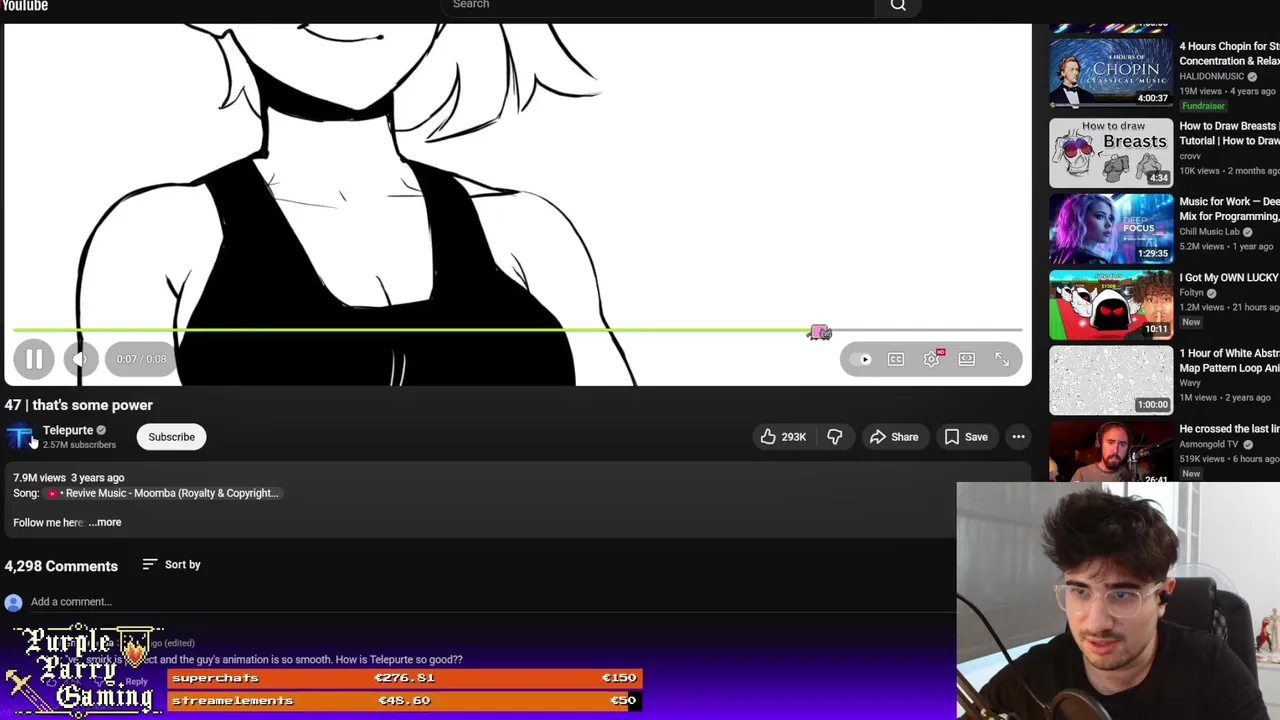Viewport: 1280px width, 720px height.
Task: Click the Fundraiser badge on Chopin video
Action: tap(1203, 106)
